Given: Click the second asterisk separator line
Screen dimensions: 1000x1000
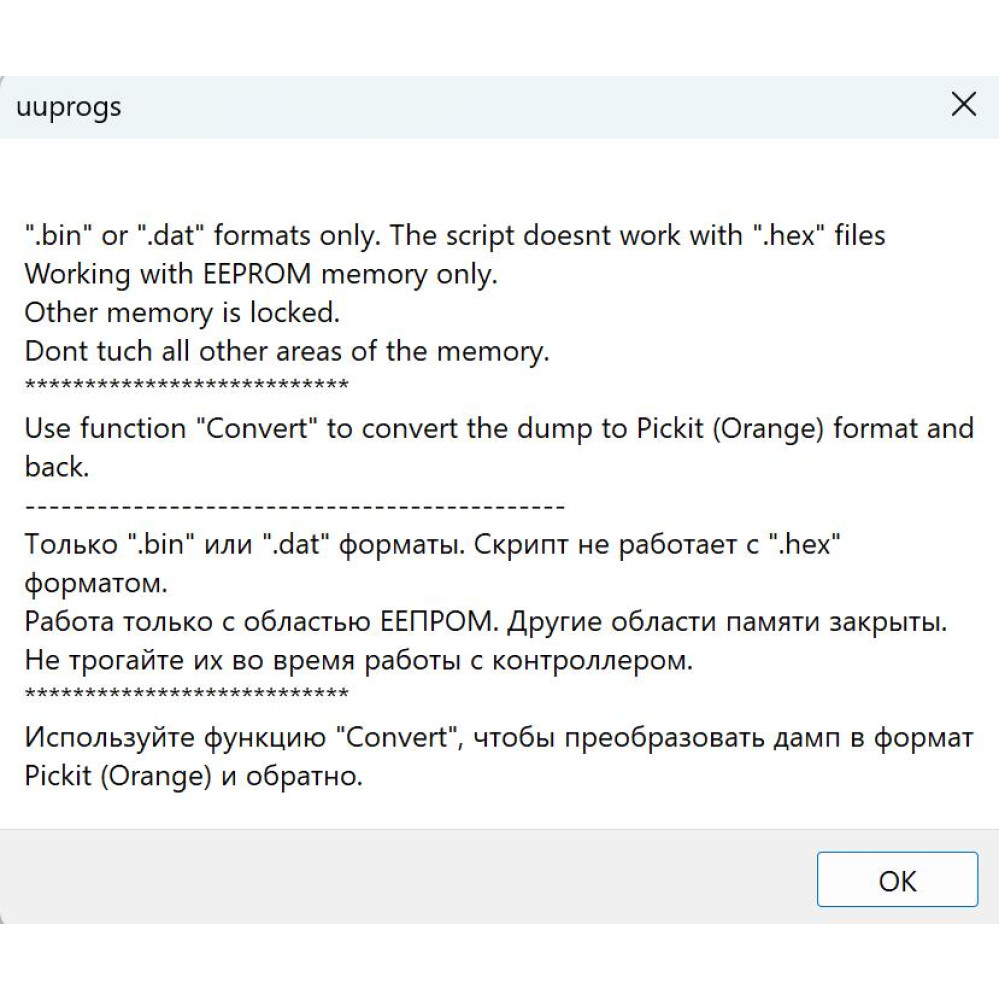Looking at the screenshot, I should coord(186,694).
